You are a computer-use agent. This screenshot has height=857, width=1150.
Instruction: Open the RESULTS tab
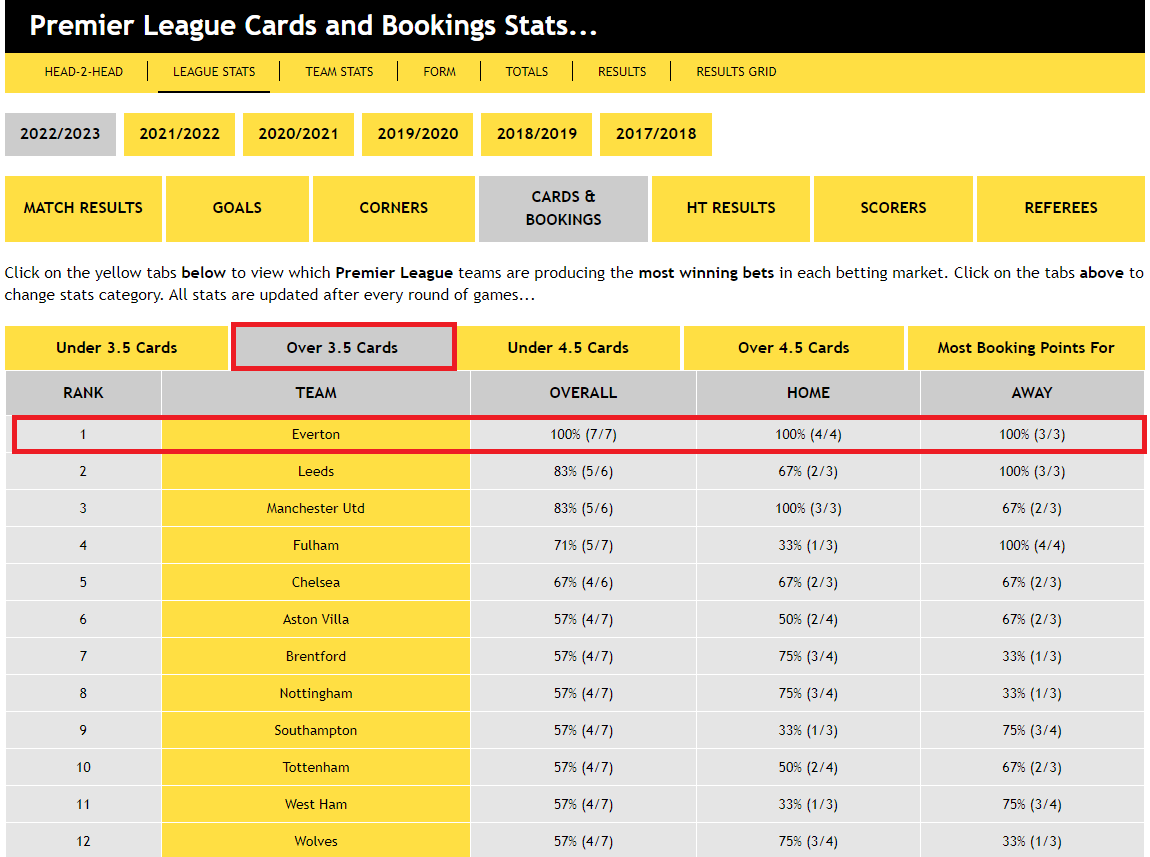point(621,71)
